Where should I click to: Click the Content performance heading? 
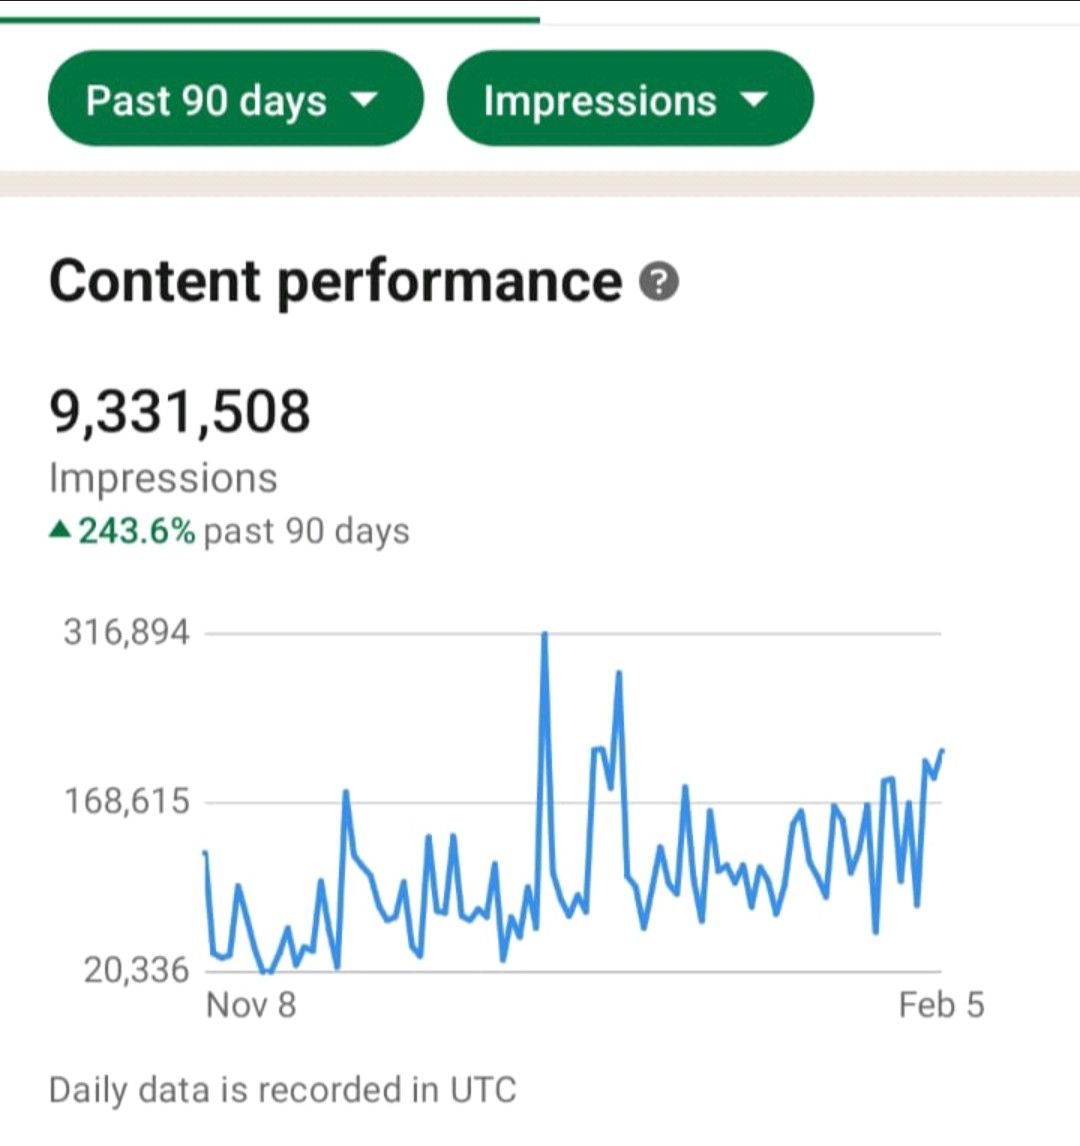pos(335,281)
